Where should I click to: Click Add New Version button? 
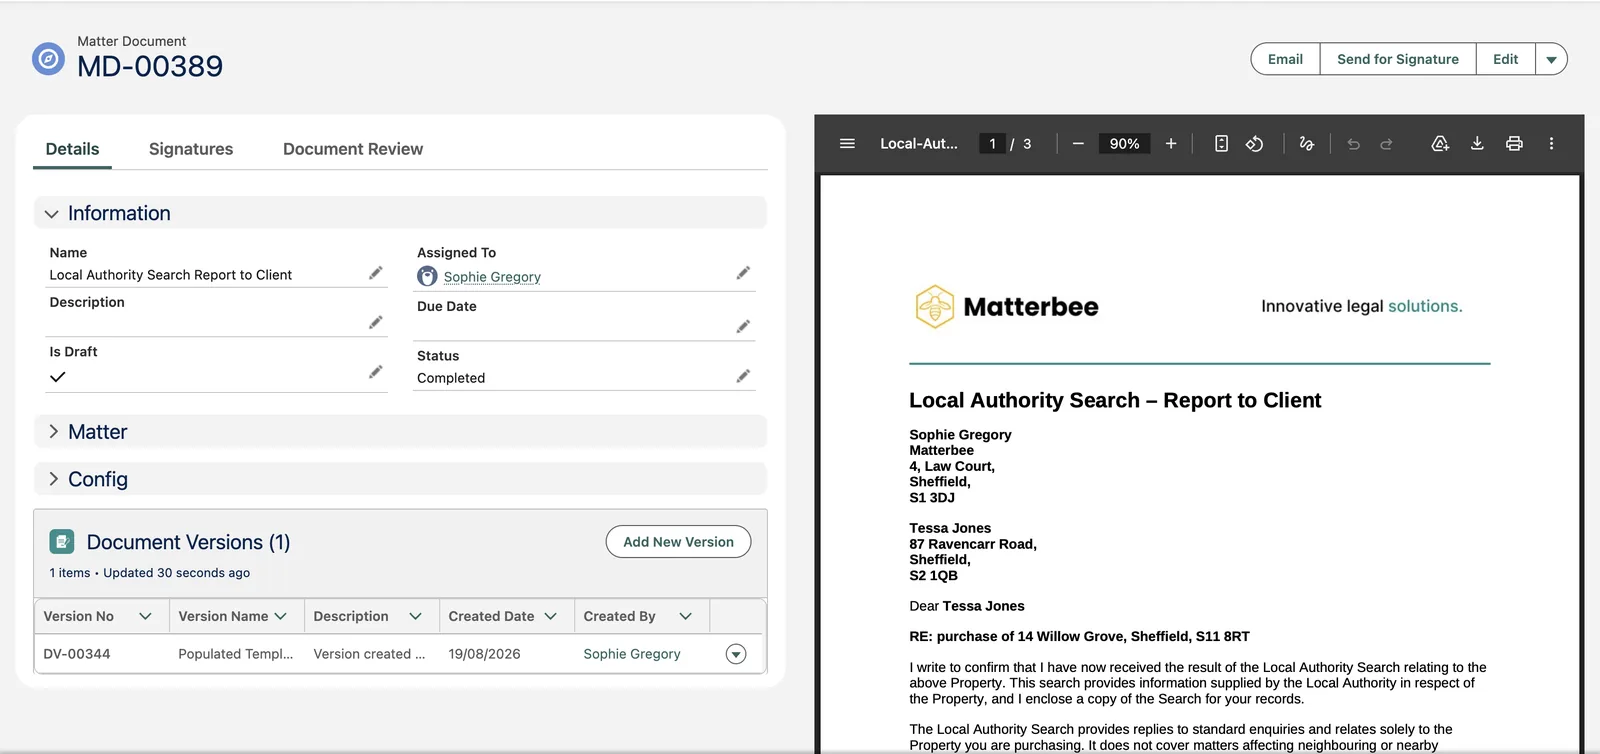678,542
